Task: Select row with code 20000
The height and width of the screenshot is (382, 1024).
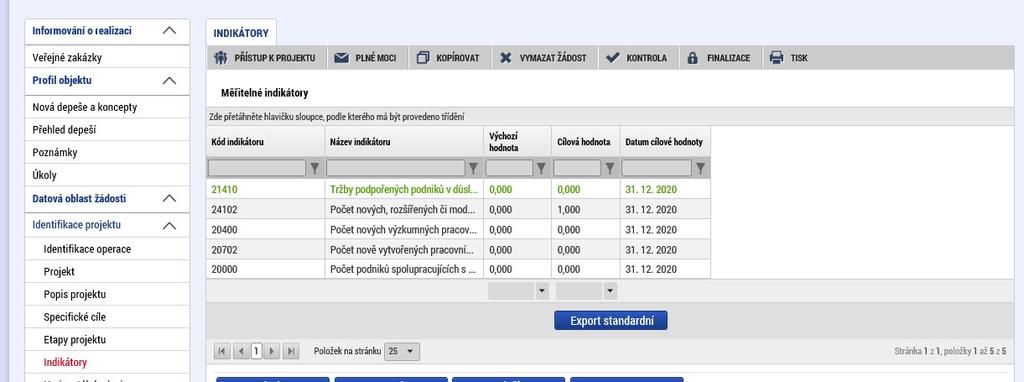Action: click(x=458, y=269)
